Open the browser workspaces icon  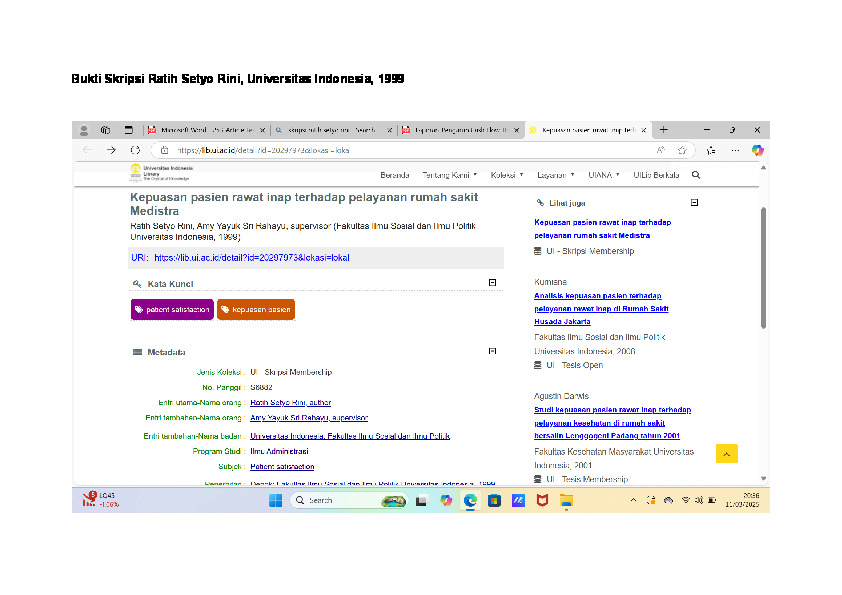[x=105, y=130]
